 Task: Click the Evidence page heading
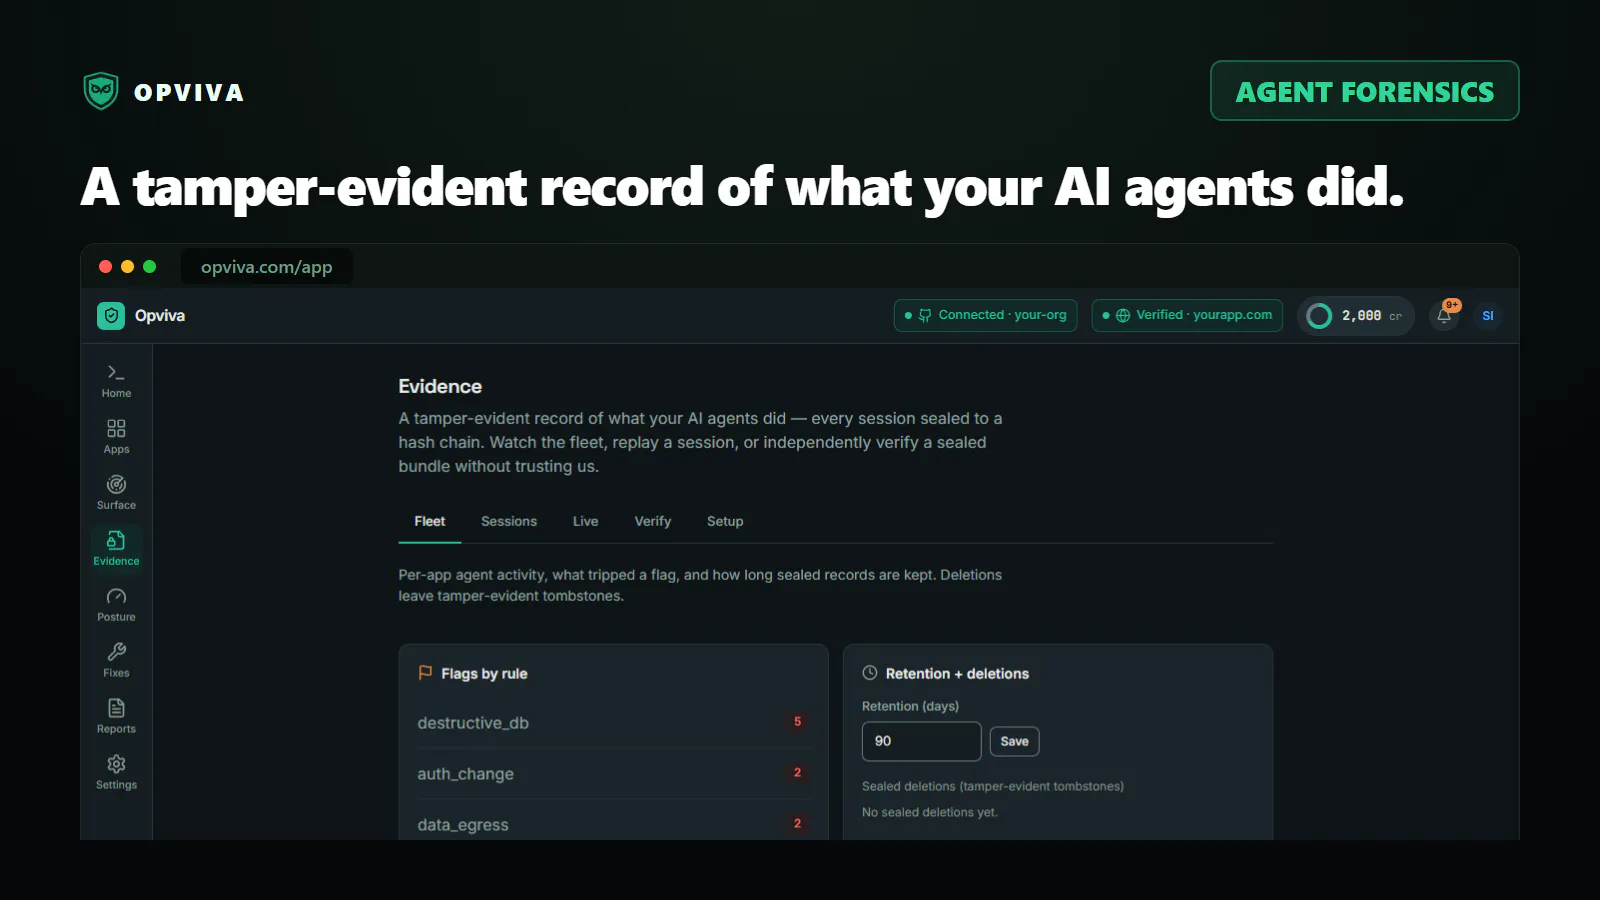(x=440, y=386)
